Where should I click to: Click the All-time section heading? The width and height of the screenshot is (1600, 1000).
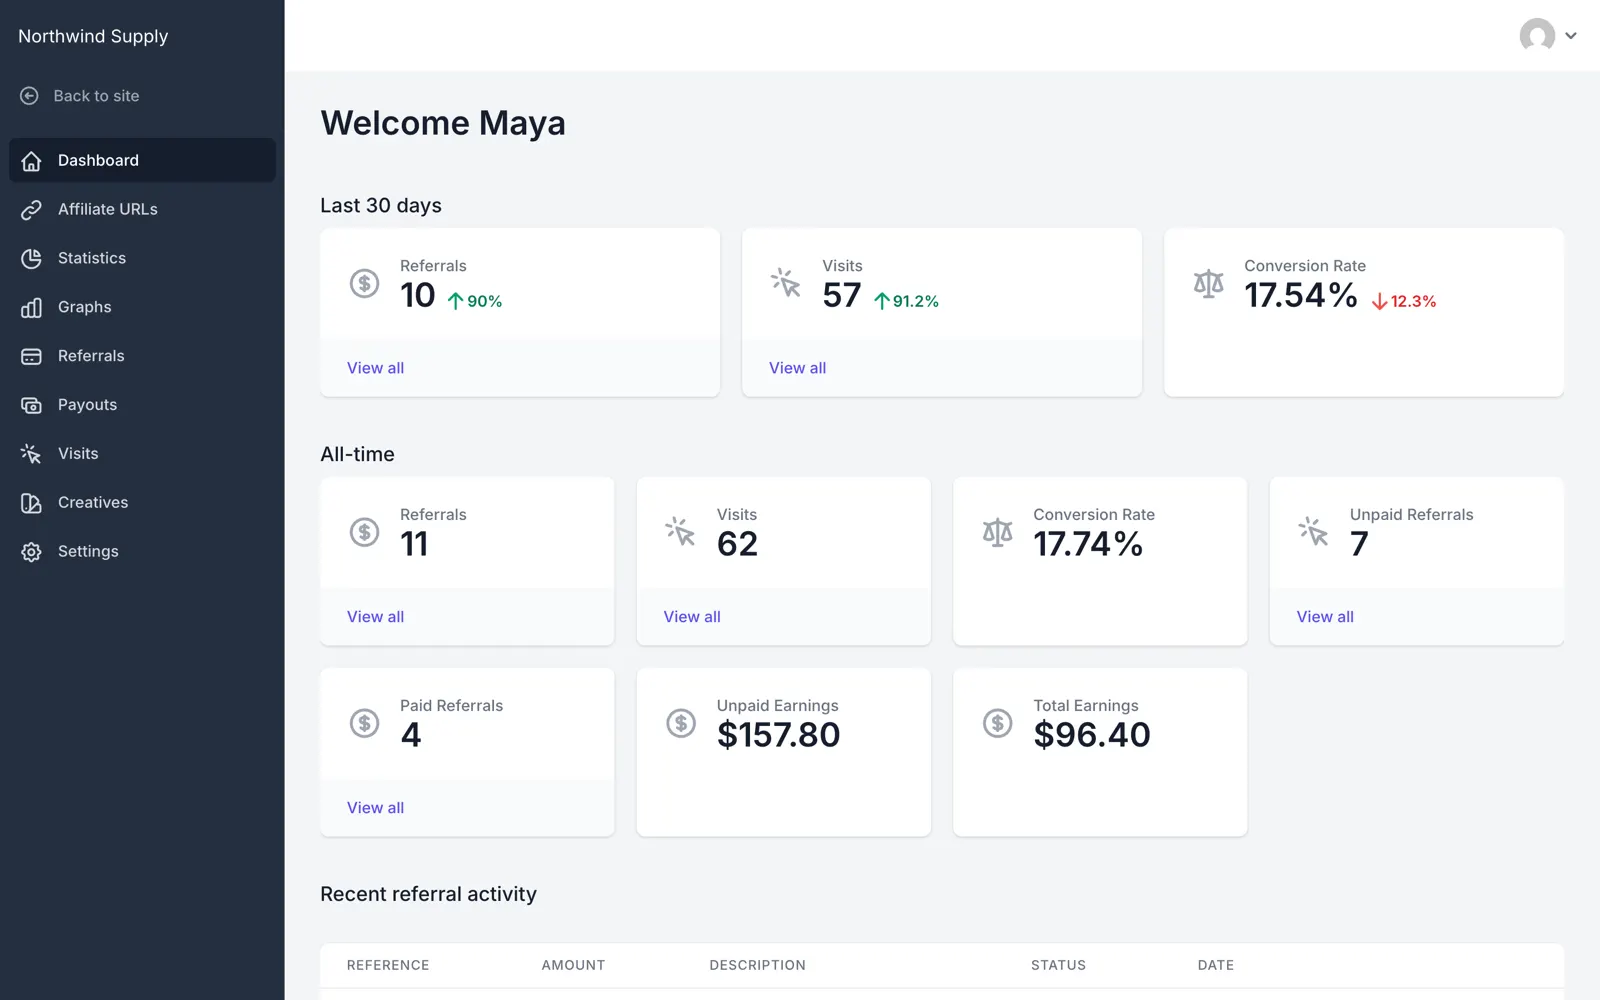(357, 454)
